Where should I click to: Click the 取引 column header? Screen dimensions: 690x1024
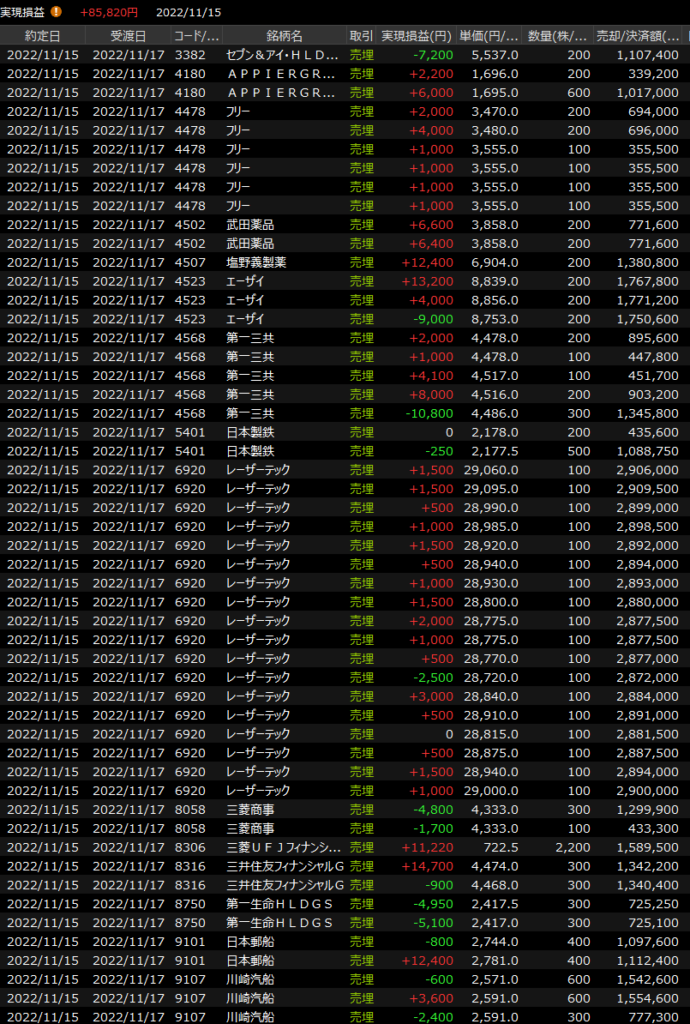(361, 36)
